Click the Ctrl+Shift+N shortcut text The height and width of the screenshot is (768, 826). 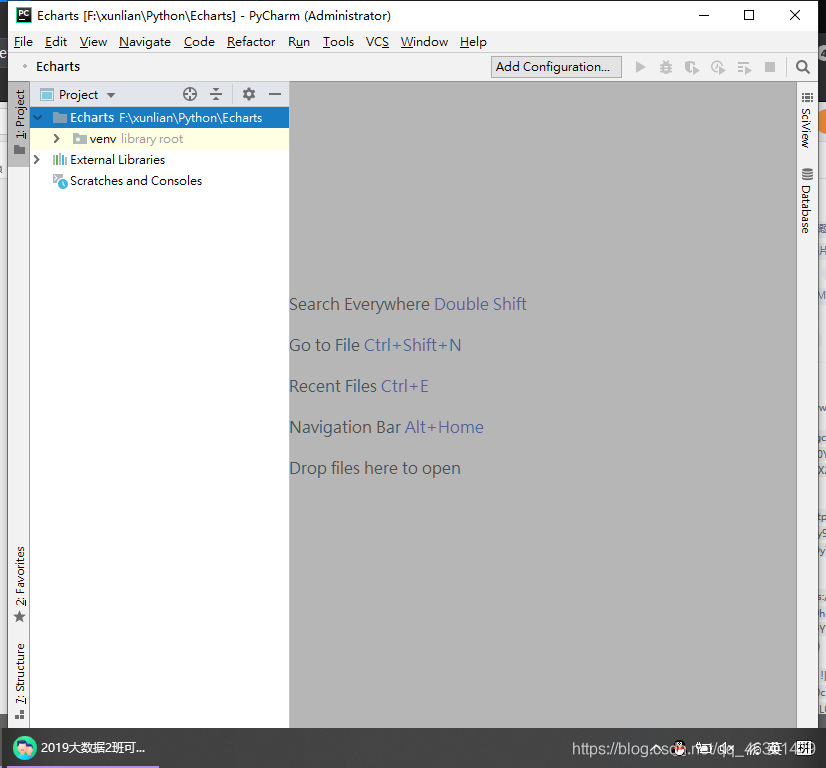(x=412, y=345)
